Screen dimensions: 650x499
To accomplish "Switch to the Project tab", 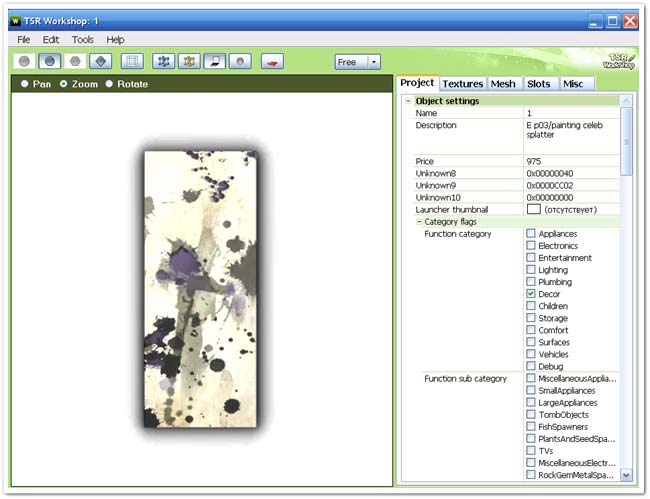I will pyautogui.click(x=417, y=83).
